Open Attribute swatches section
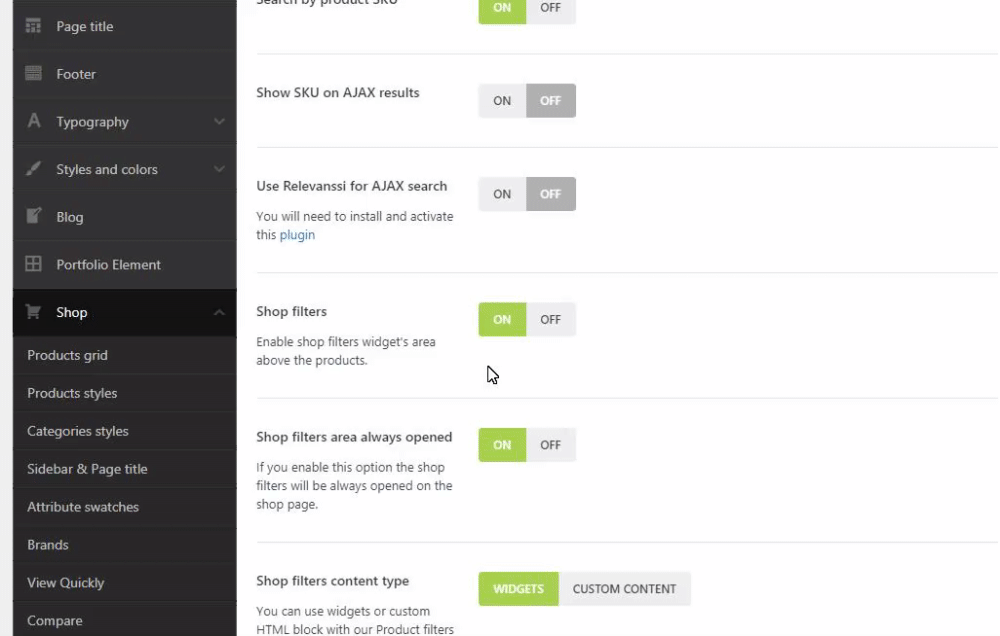Viewport: 1000px width, 636px height. click(83, 507)
